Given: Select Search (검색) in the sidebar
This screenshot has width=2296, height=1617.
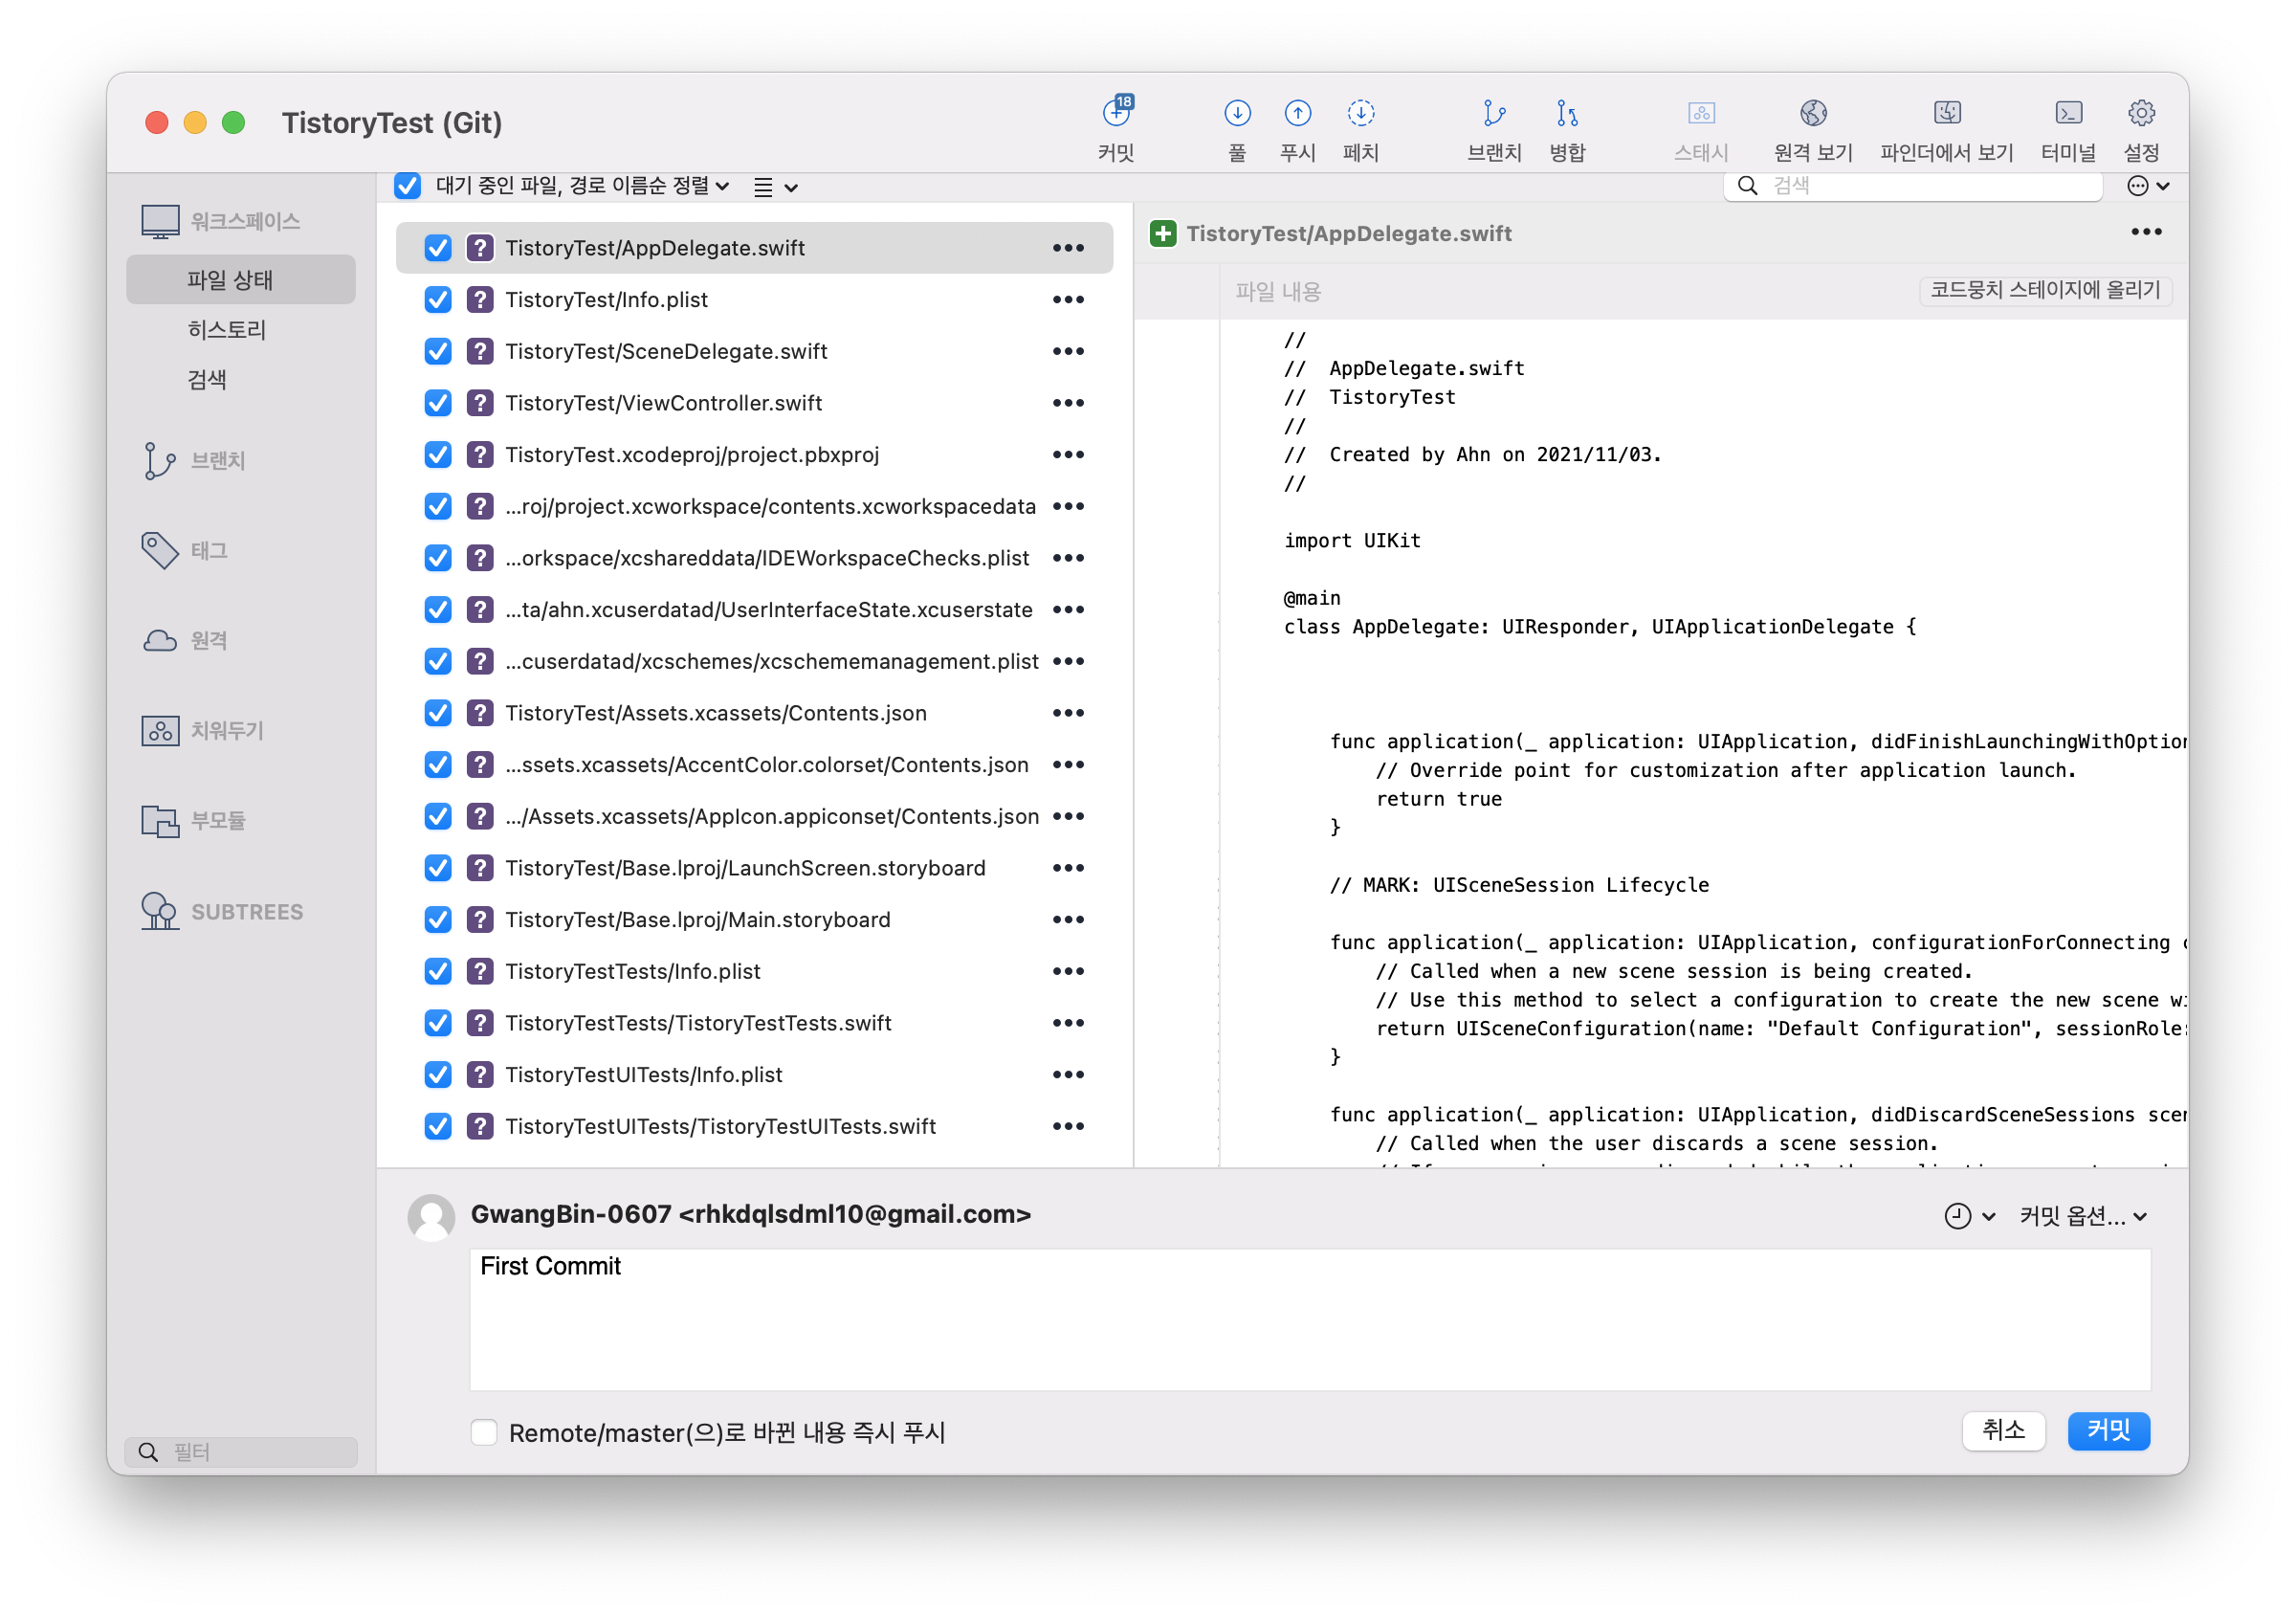Looking at the screenshot, I should tap(207, 380).
